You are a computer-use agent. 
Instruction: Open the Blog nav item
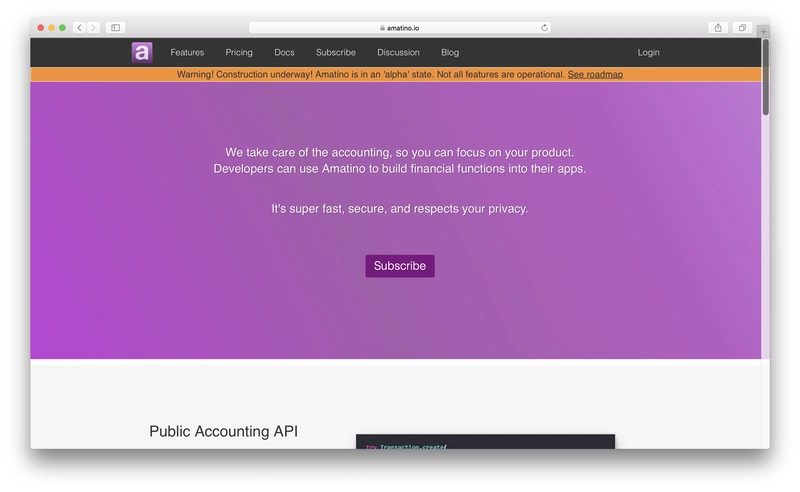click(x=450, y=52)
